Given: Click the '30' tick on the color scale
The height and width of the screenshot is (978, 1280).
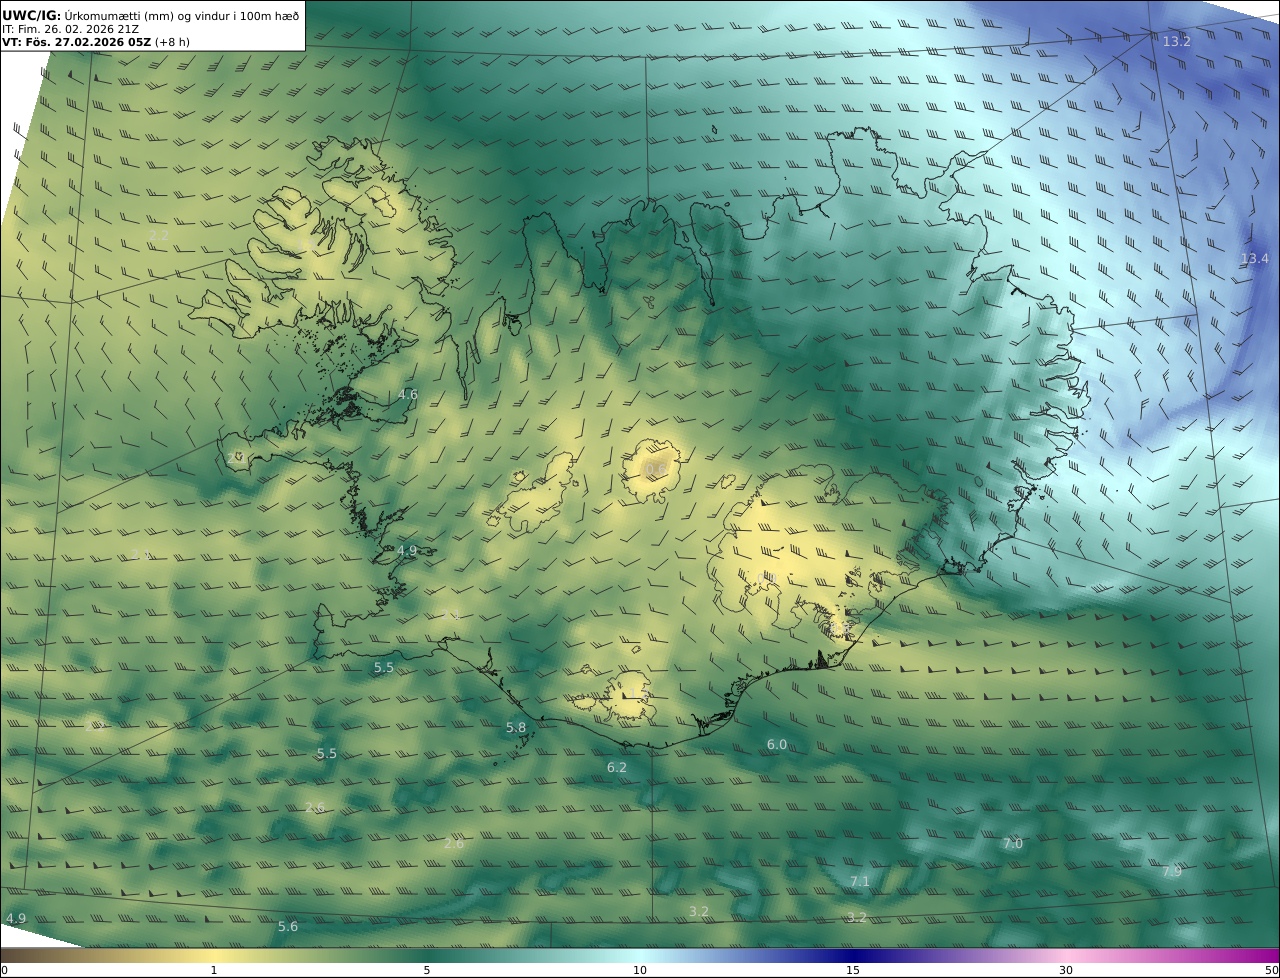Looking at the screenshot, I should [1066, 970].
